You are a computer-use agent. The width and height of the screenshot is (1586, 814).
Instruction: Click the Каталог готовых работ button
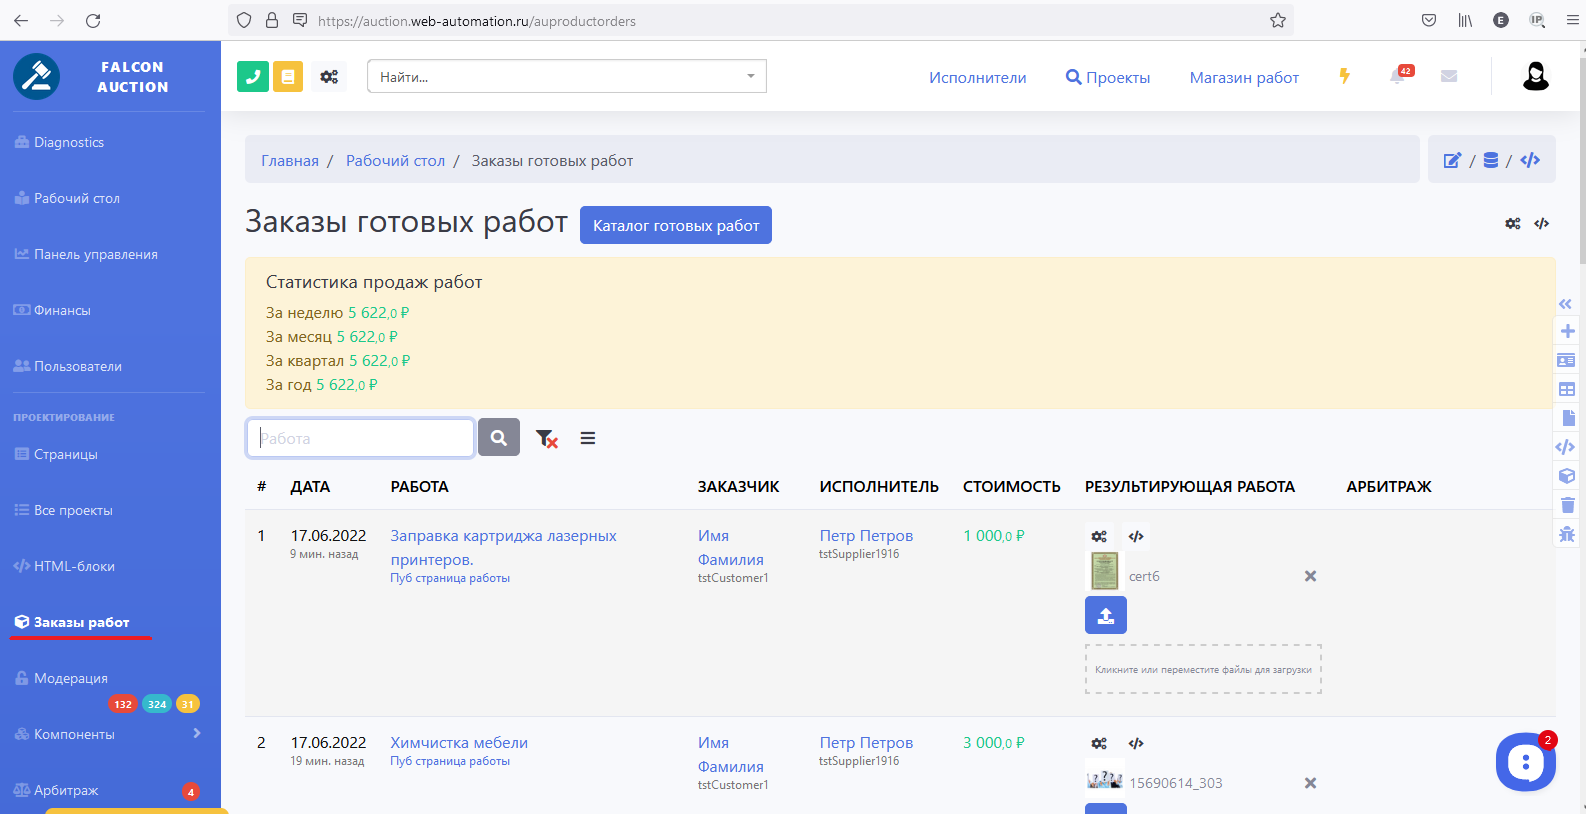click(x=676, y=225)
